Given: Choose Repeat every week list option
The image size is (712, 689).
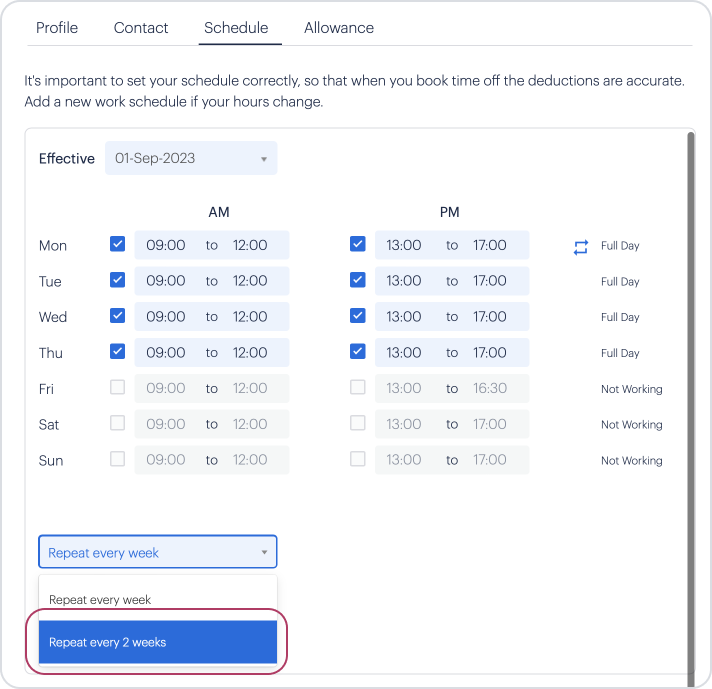Looking at the screenshot, I should (x=158, y=600).
